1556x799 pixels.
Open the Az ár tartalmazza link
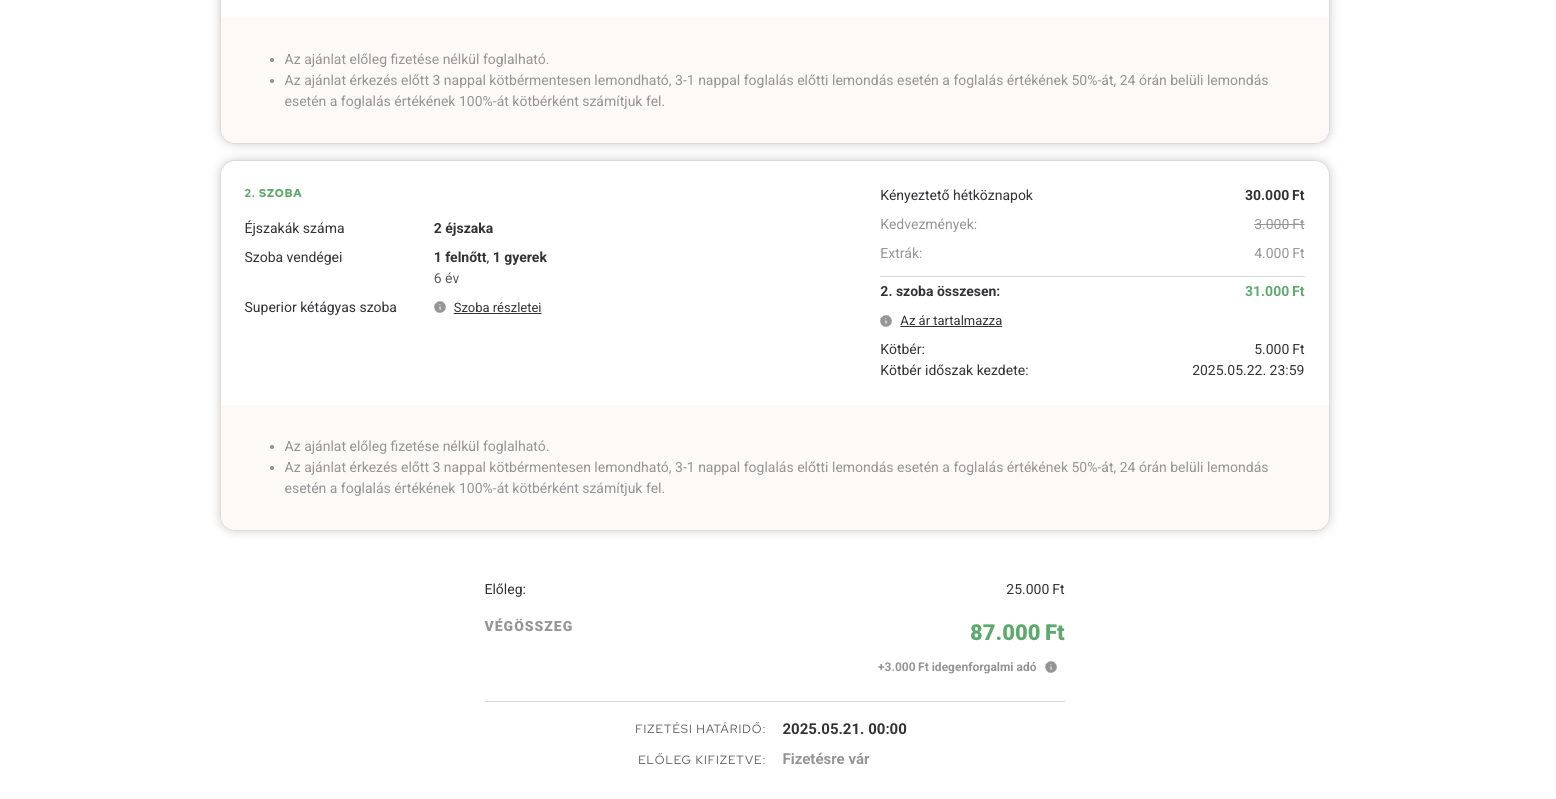coord(950,321)
